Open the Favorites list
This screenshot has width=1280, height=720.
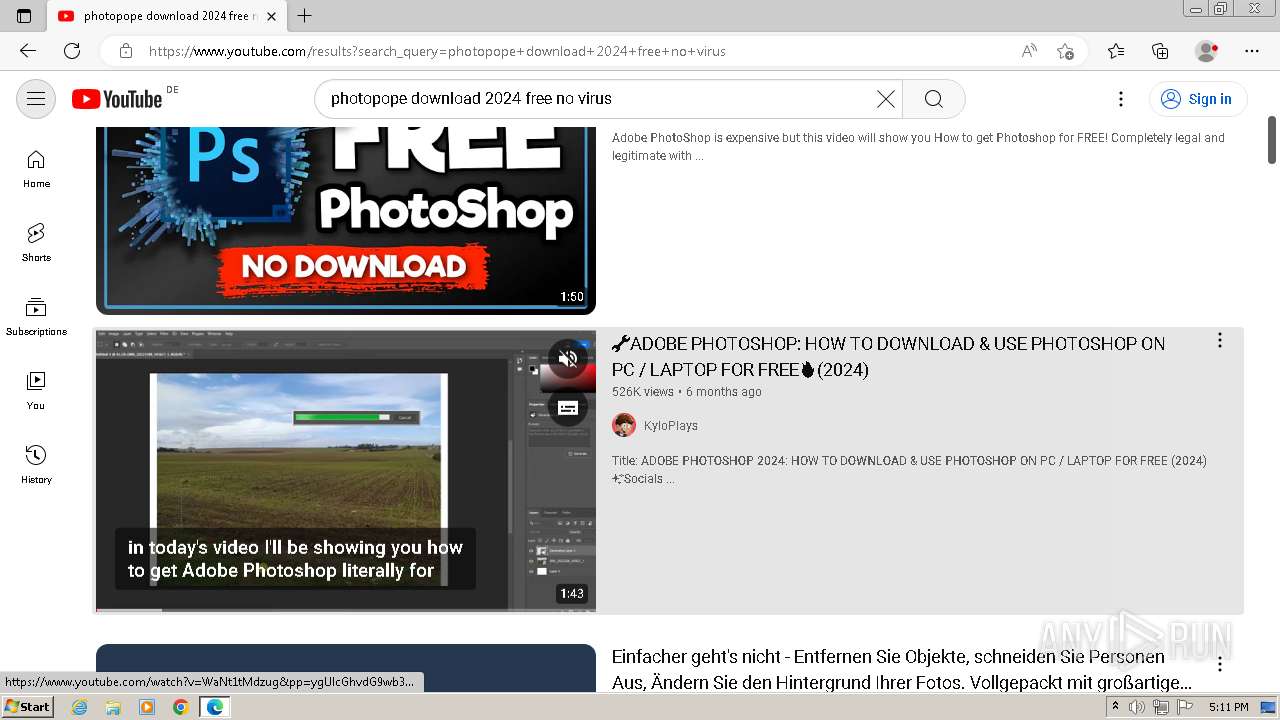1116,51
